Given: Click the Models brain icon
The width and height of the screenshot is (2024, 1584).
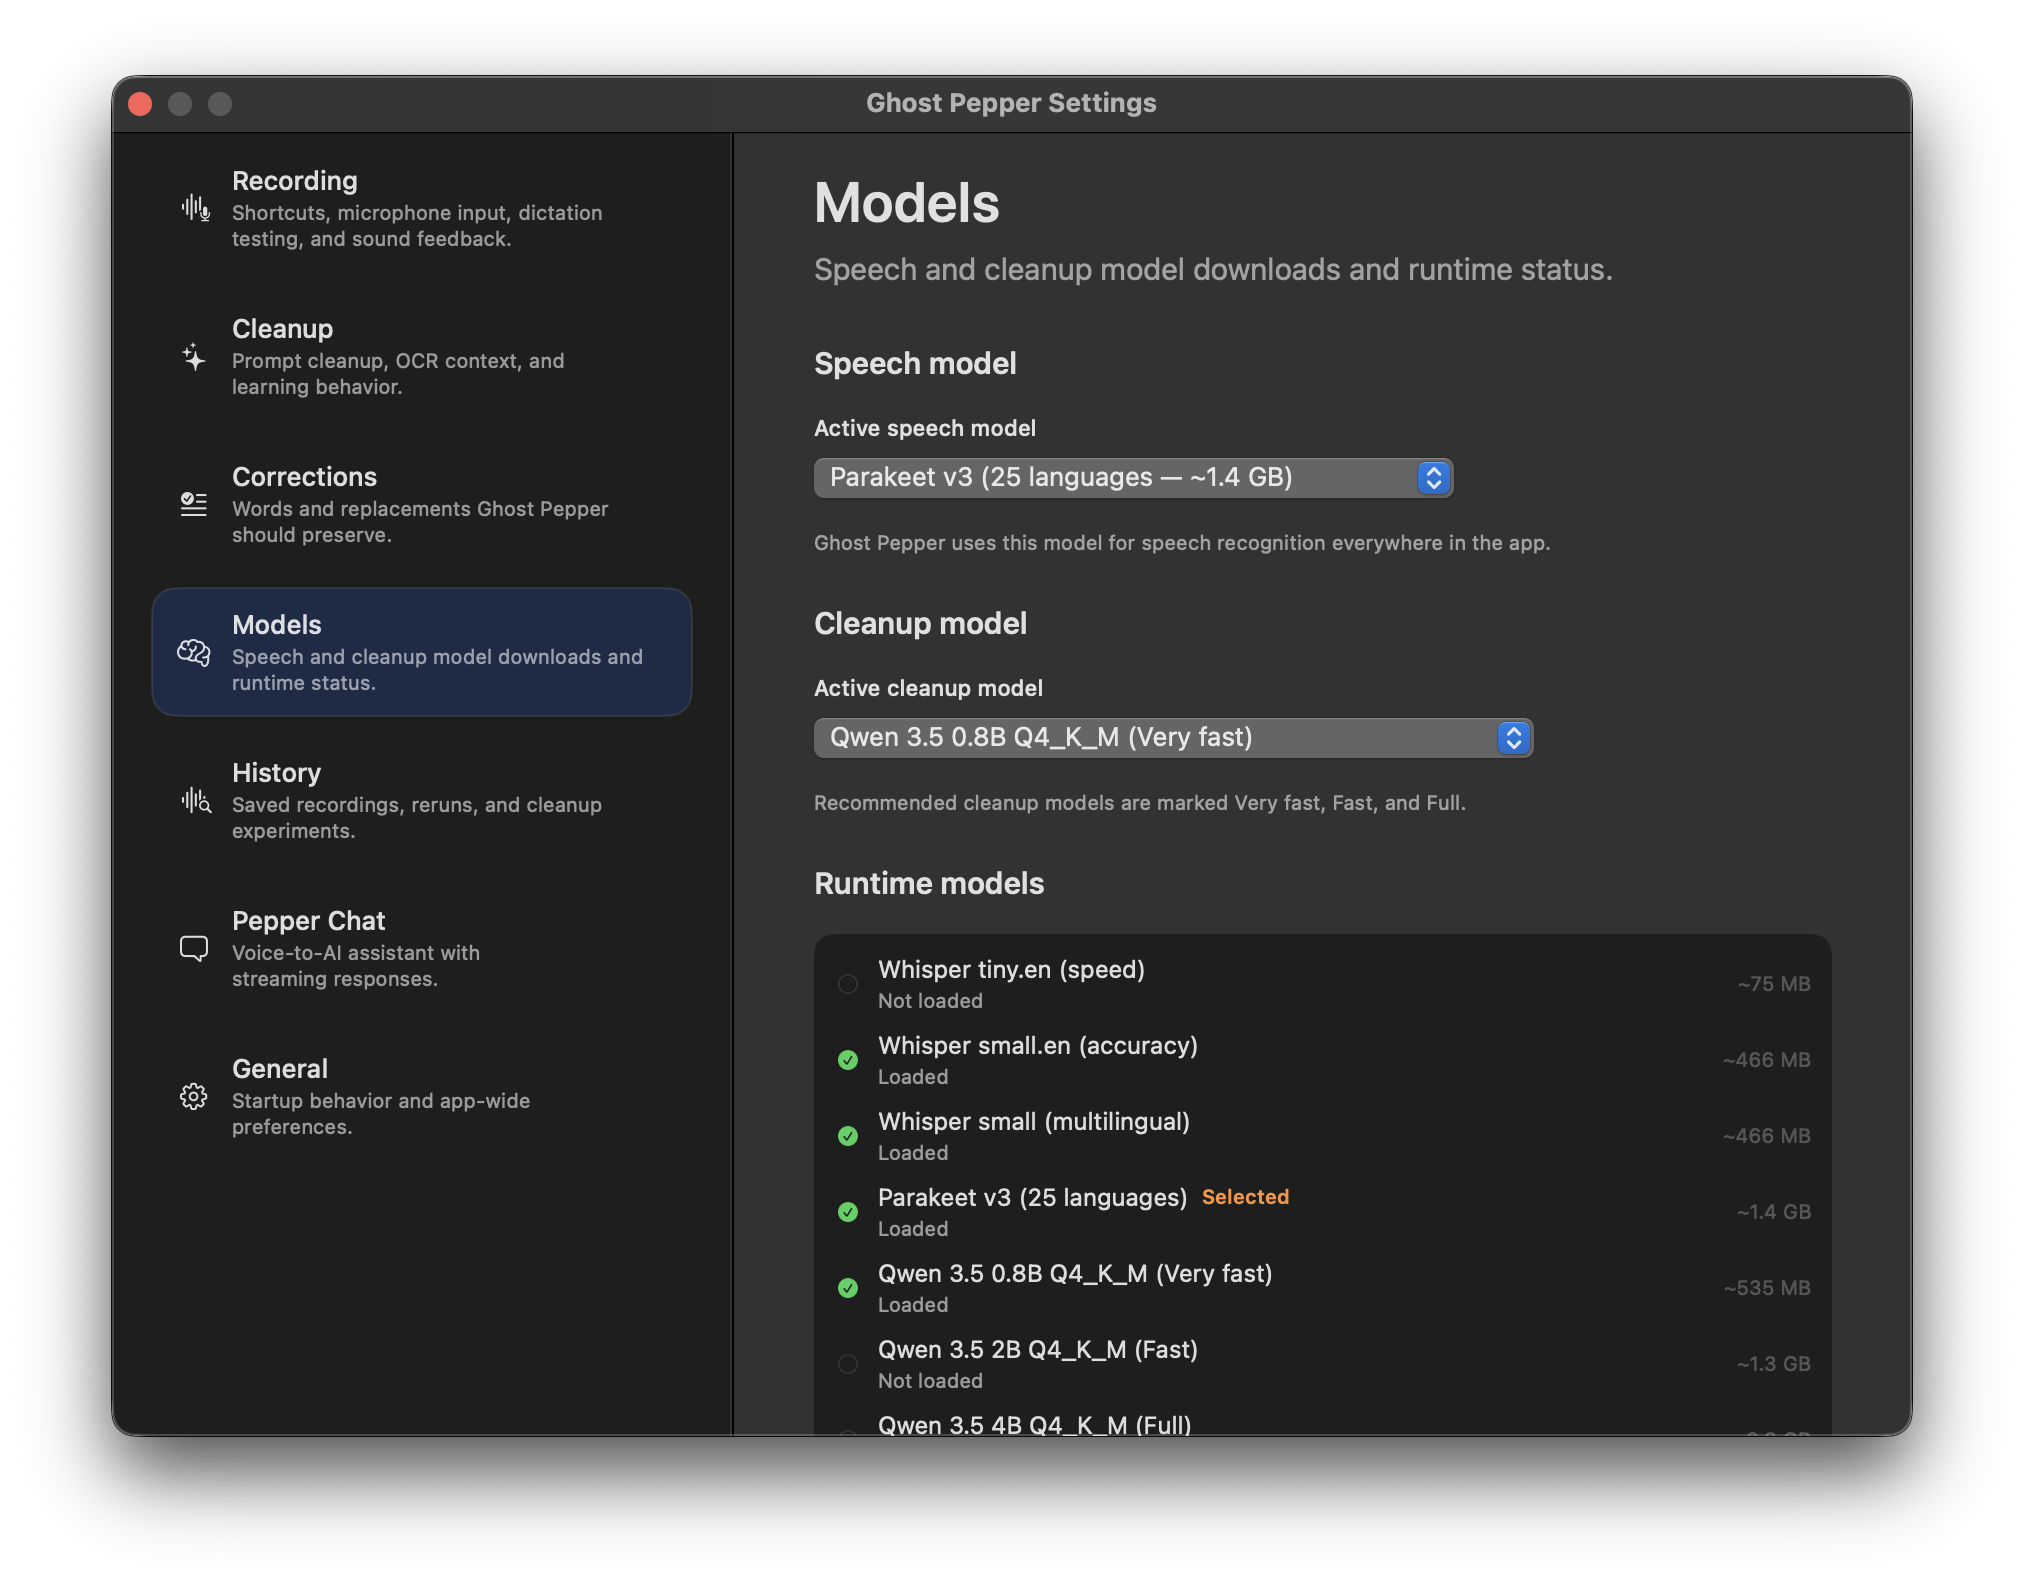Looking at the screenshot, I should (194, 652).
